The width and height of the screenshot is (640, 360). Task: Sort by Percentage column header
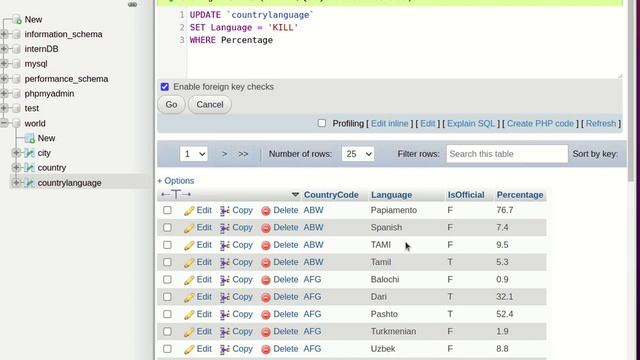tap(520, 195)
